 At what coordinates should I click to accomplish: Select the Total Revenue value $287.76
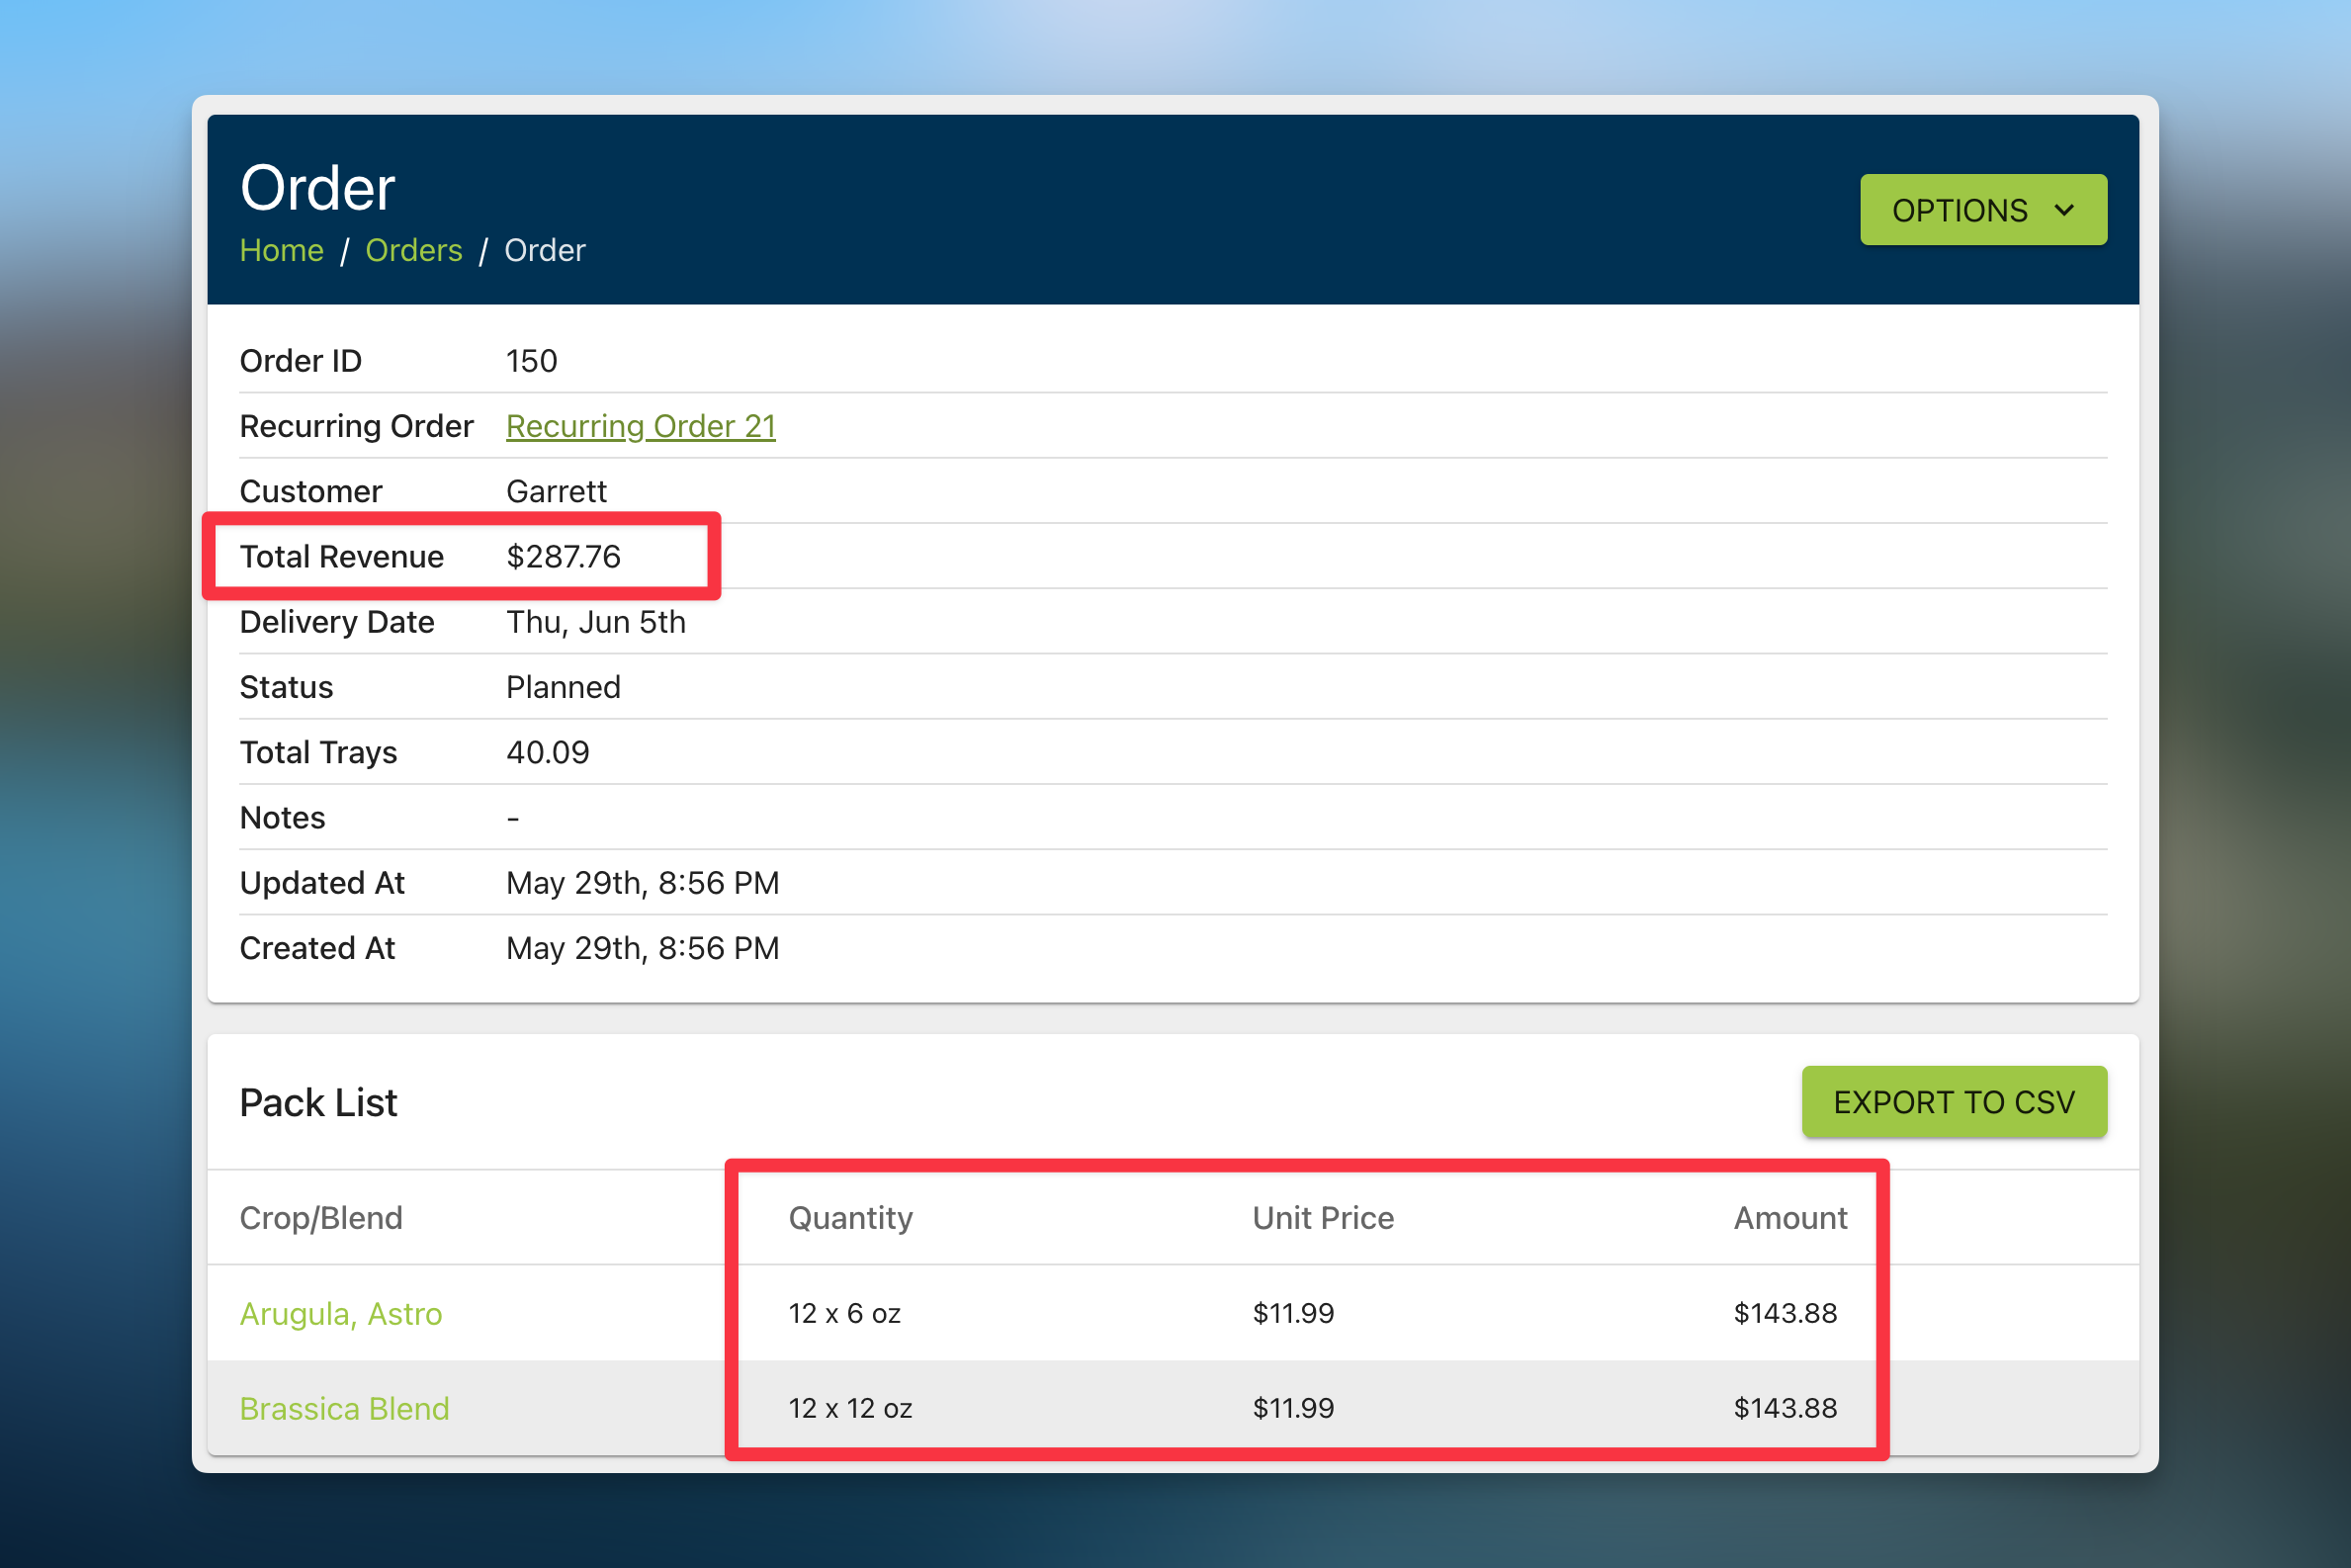pos(563,556)
